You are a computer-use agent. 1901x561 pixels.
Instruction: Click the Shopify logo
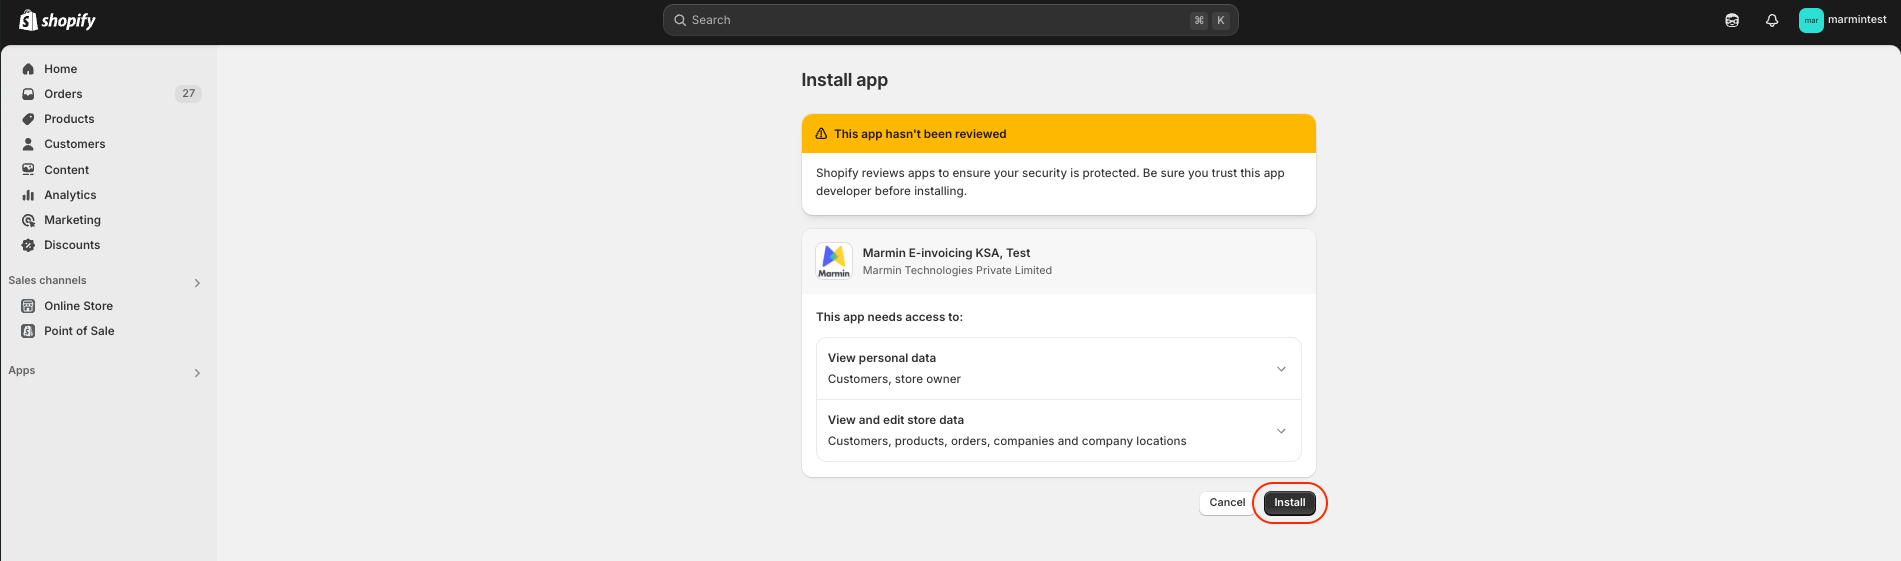57,20
